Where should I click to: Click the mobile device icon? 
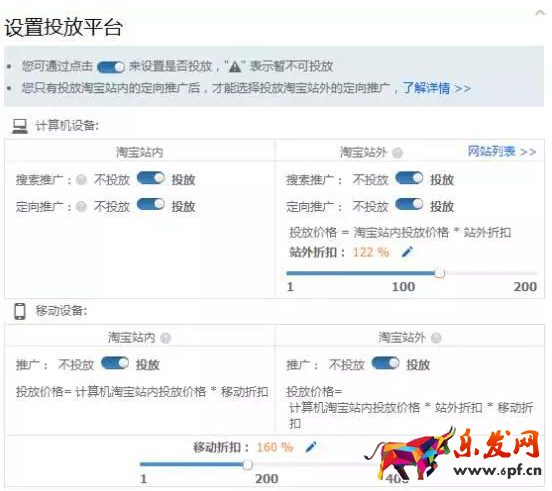click(x=20, y=311)
